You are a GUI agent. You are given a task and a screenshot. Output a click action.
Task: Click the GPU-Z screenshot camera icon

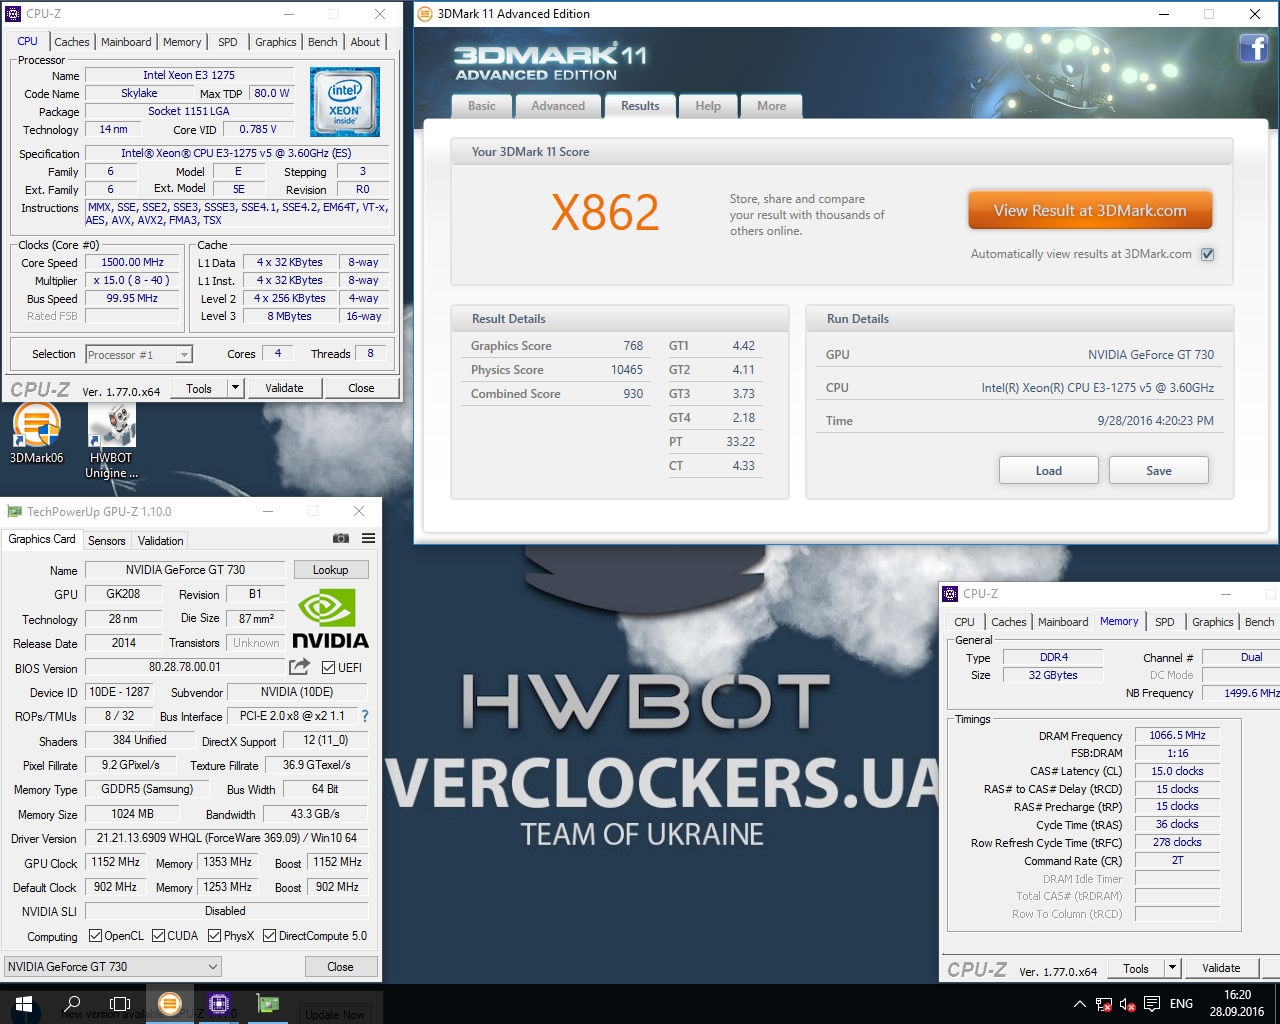click(341, 538)
